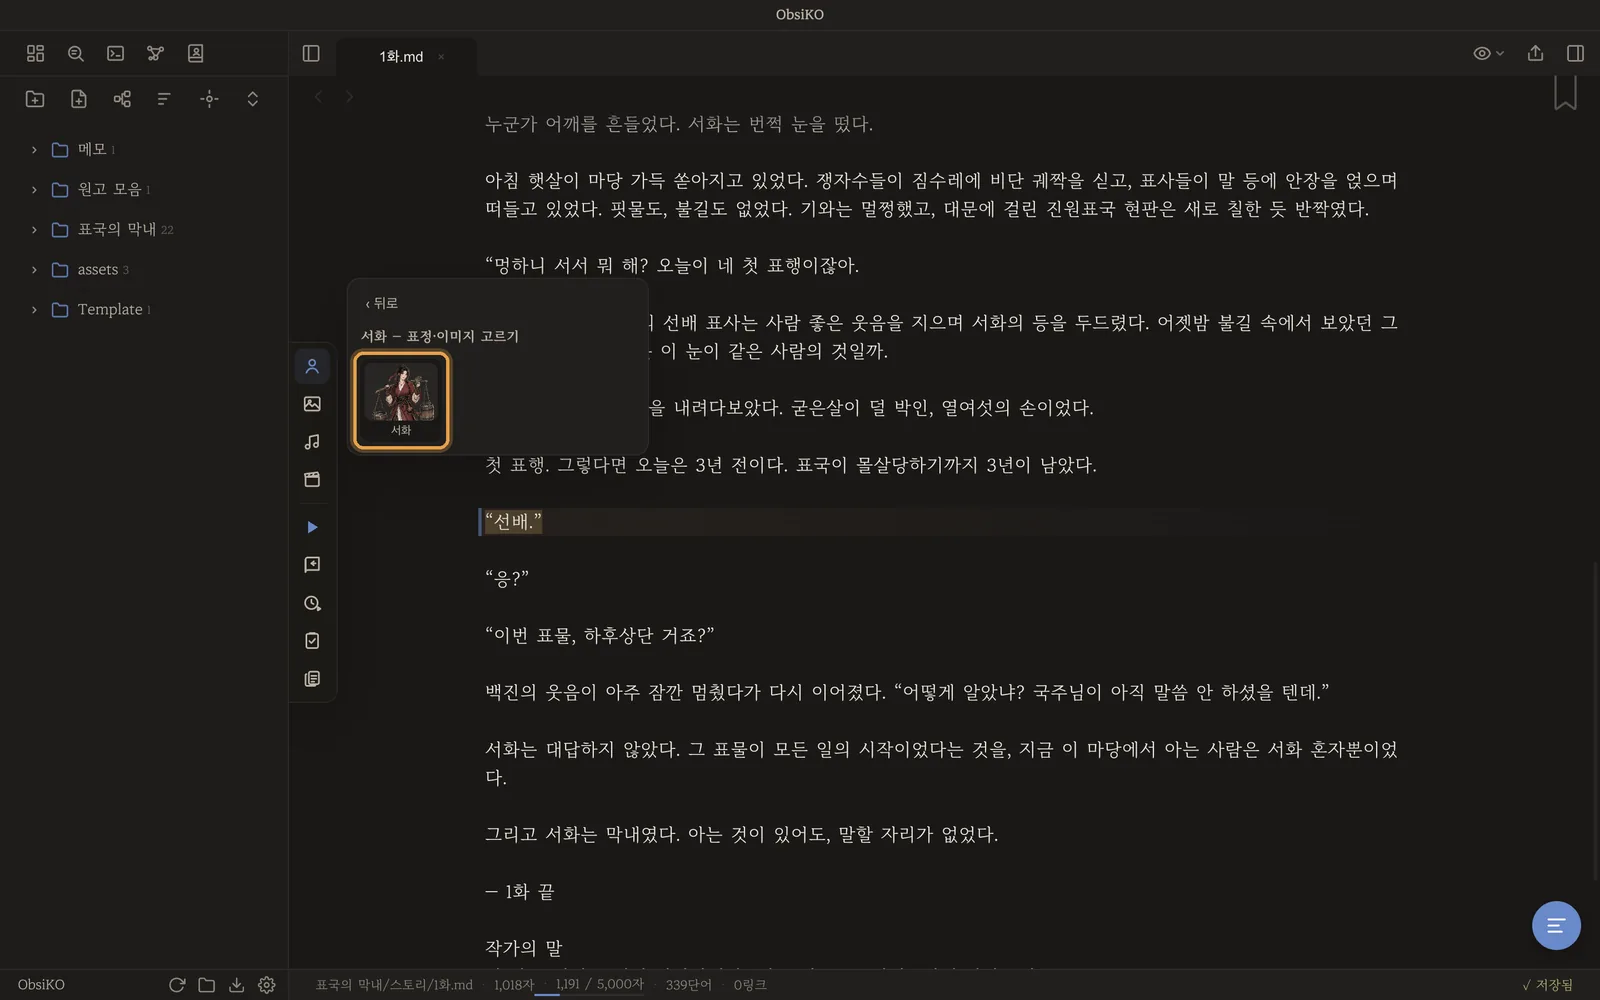Viewport: 1600px width, 1000px height.
Task: Click the bookmark icon at the top right
Action: [x=1565, y=92]
